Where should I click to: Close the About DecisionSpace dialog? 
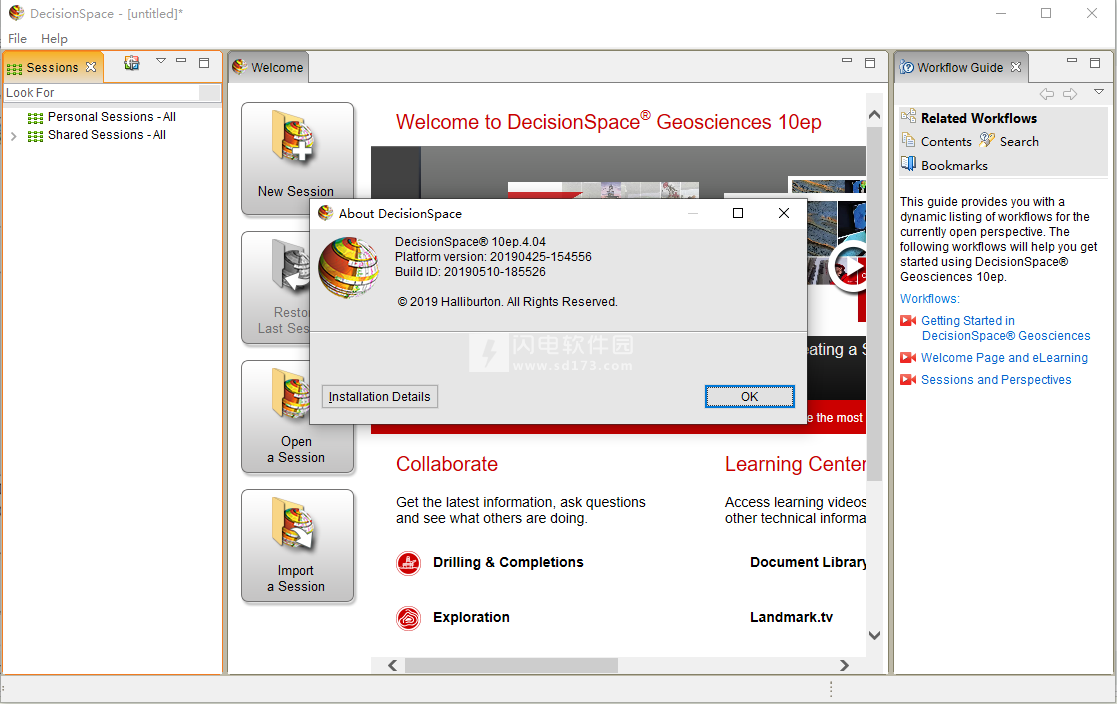(784, 213)
